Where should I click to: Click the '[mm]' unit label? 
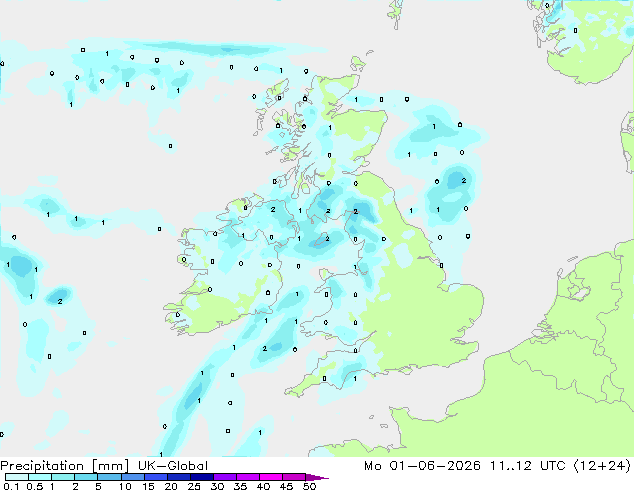pos(110,466)
